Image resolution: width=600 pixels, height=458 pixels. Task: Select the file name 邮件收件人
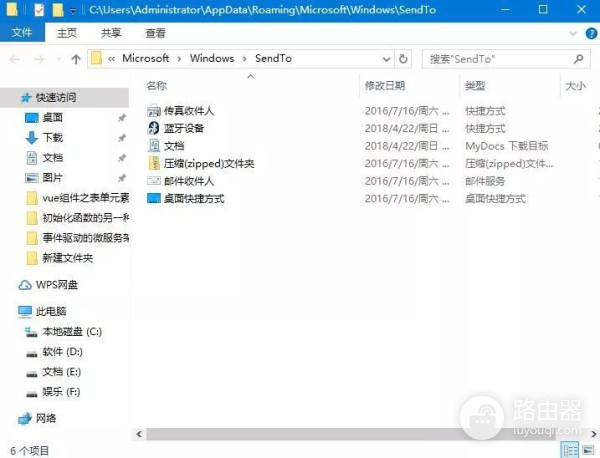point(189,181)
